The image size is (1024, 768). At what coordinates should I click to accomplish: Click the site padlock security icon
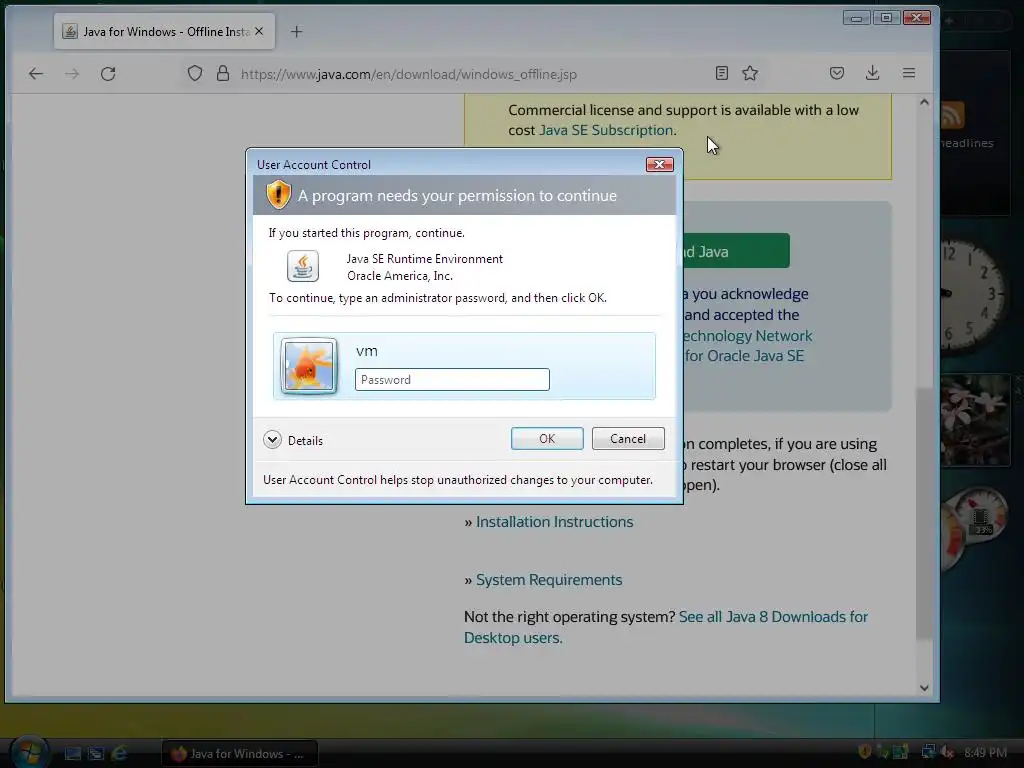[x=223, y=73]
